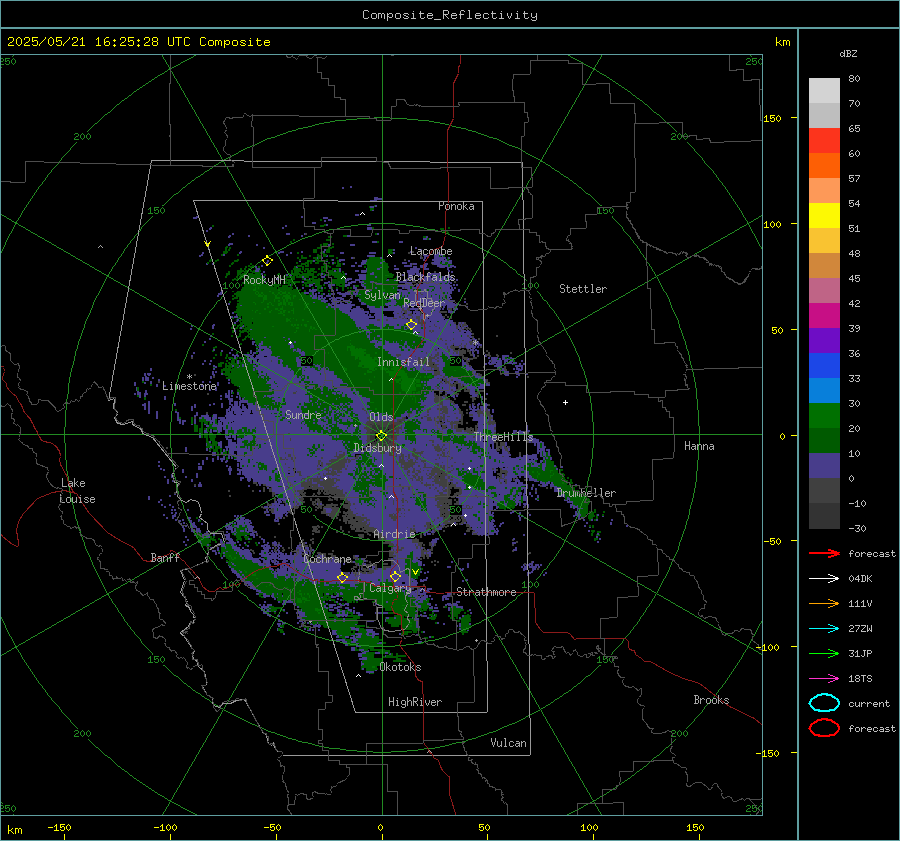This screenshot has width=900, height=841.
Task: Click the Strathmore city label
Action: point(487,592)
